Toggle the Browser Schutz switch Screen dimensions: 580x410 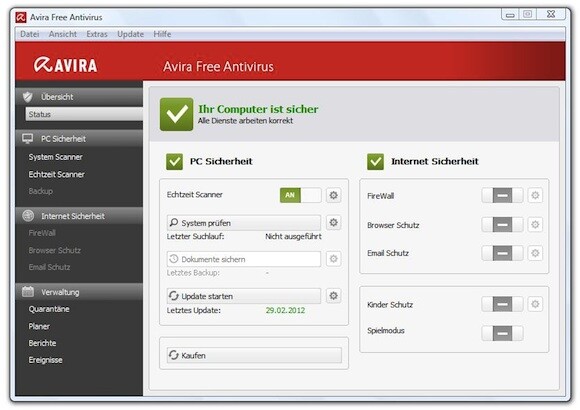[x=502, y=224]
